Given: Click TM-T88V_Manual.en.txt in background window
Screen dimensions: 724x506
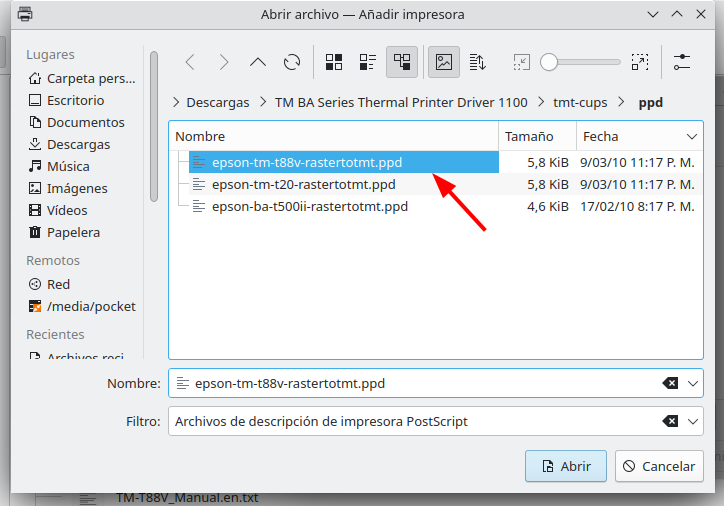Looking at the screenshot, I should pos(187,498).
